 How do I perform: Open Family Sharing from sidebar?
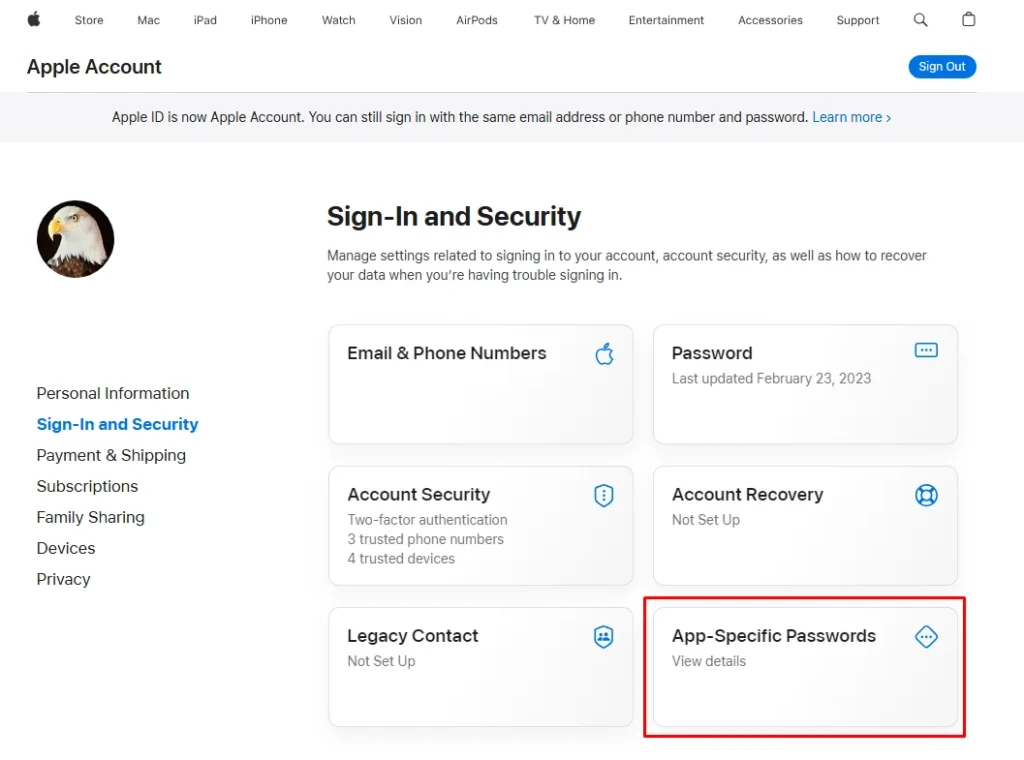click(x=91, y=517)
